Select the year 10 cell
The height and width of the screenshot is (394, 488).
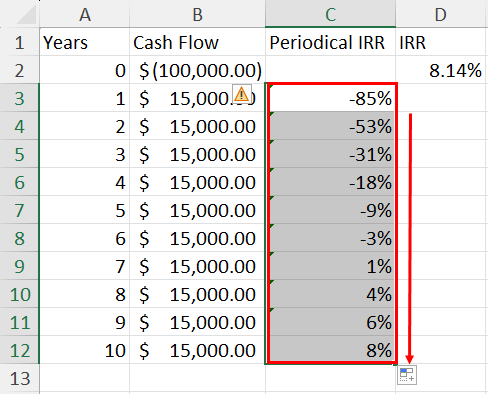(x=85, y=350)
